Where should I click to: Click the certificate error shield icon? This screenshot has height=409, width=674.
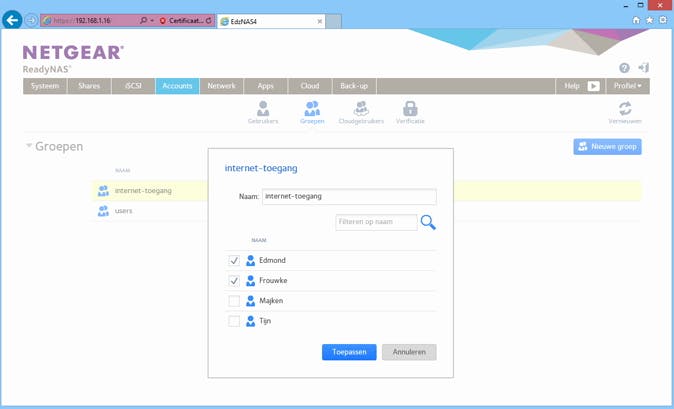[x=162, y=21]
